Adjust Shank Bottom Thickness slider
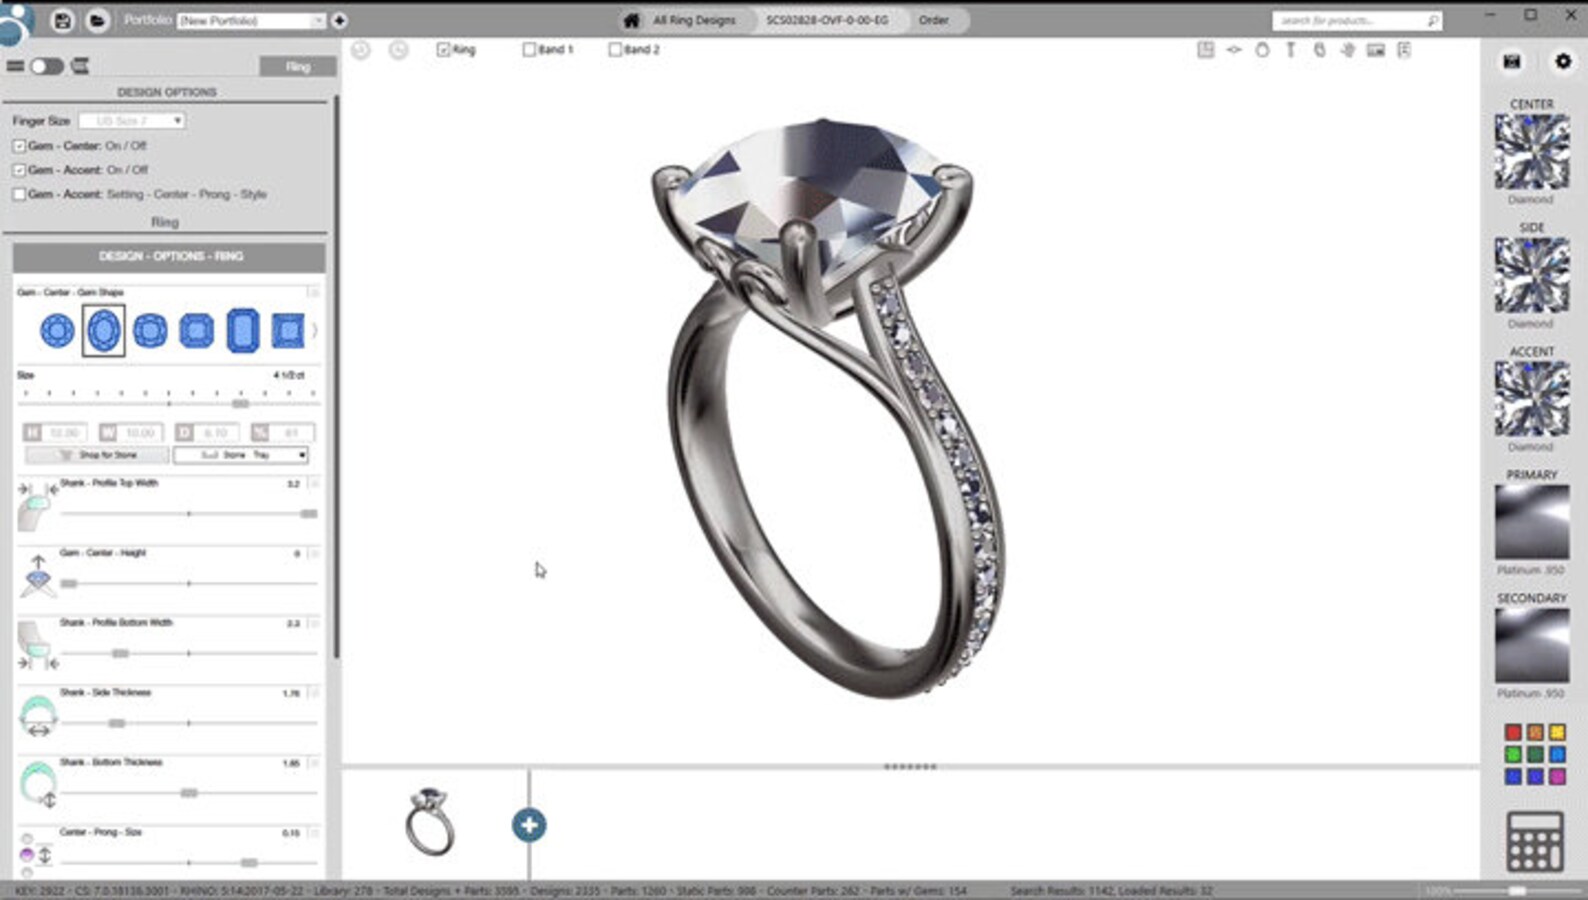This screenshot has width=1588, height=900. pyautogui.click(x=189, y=793)
